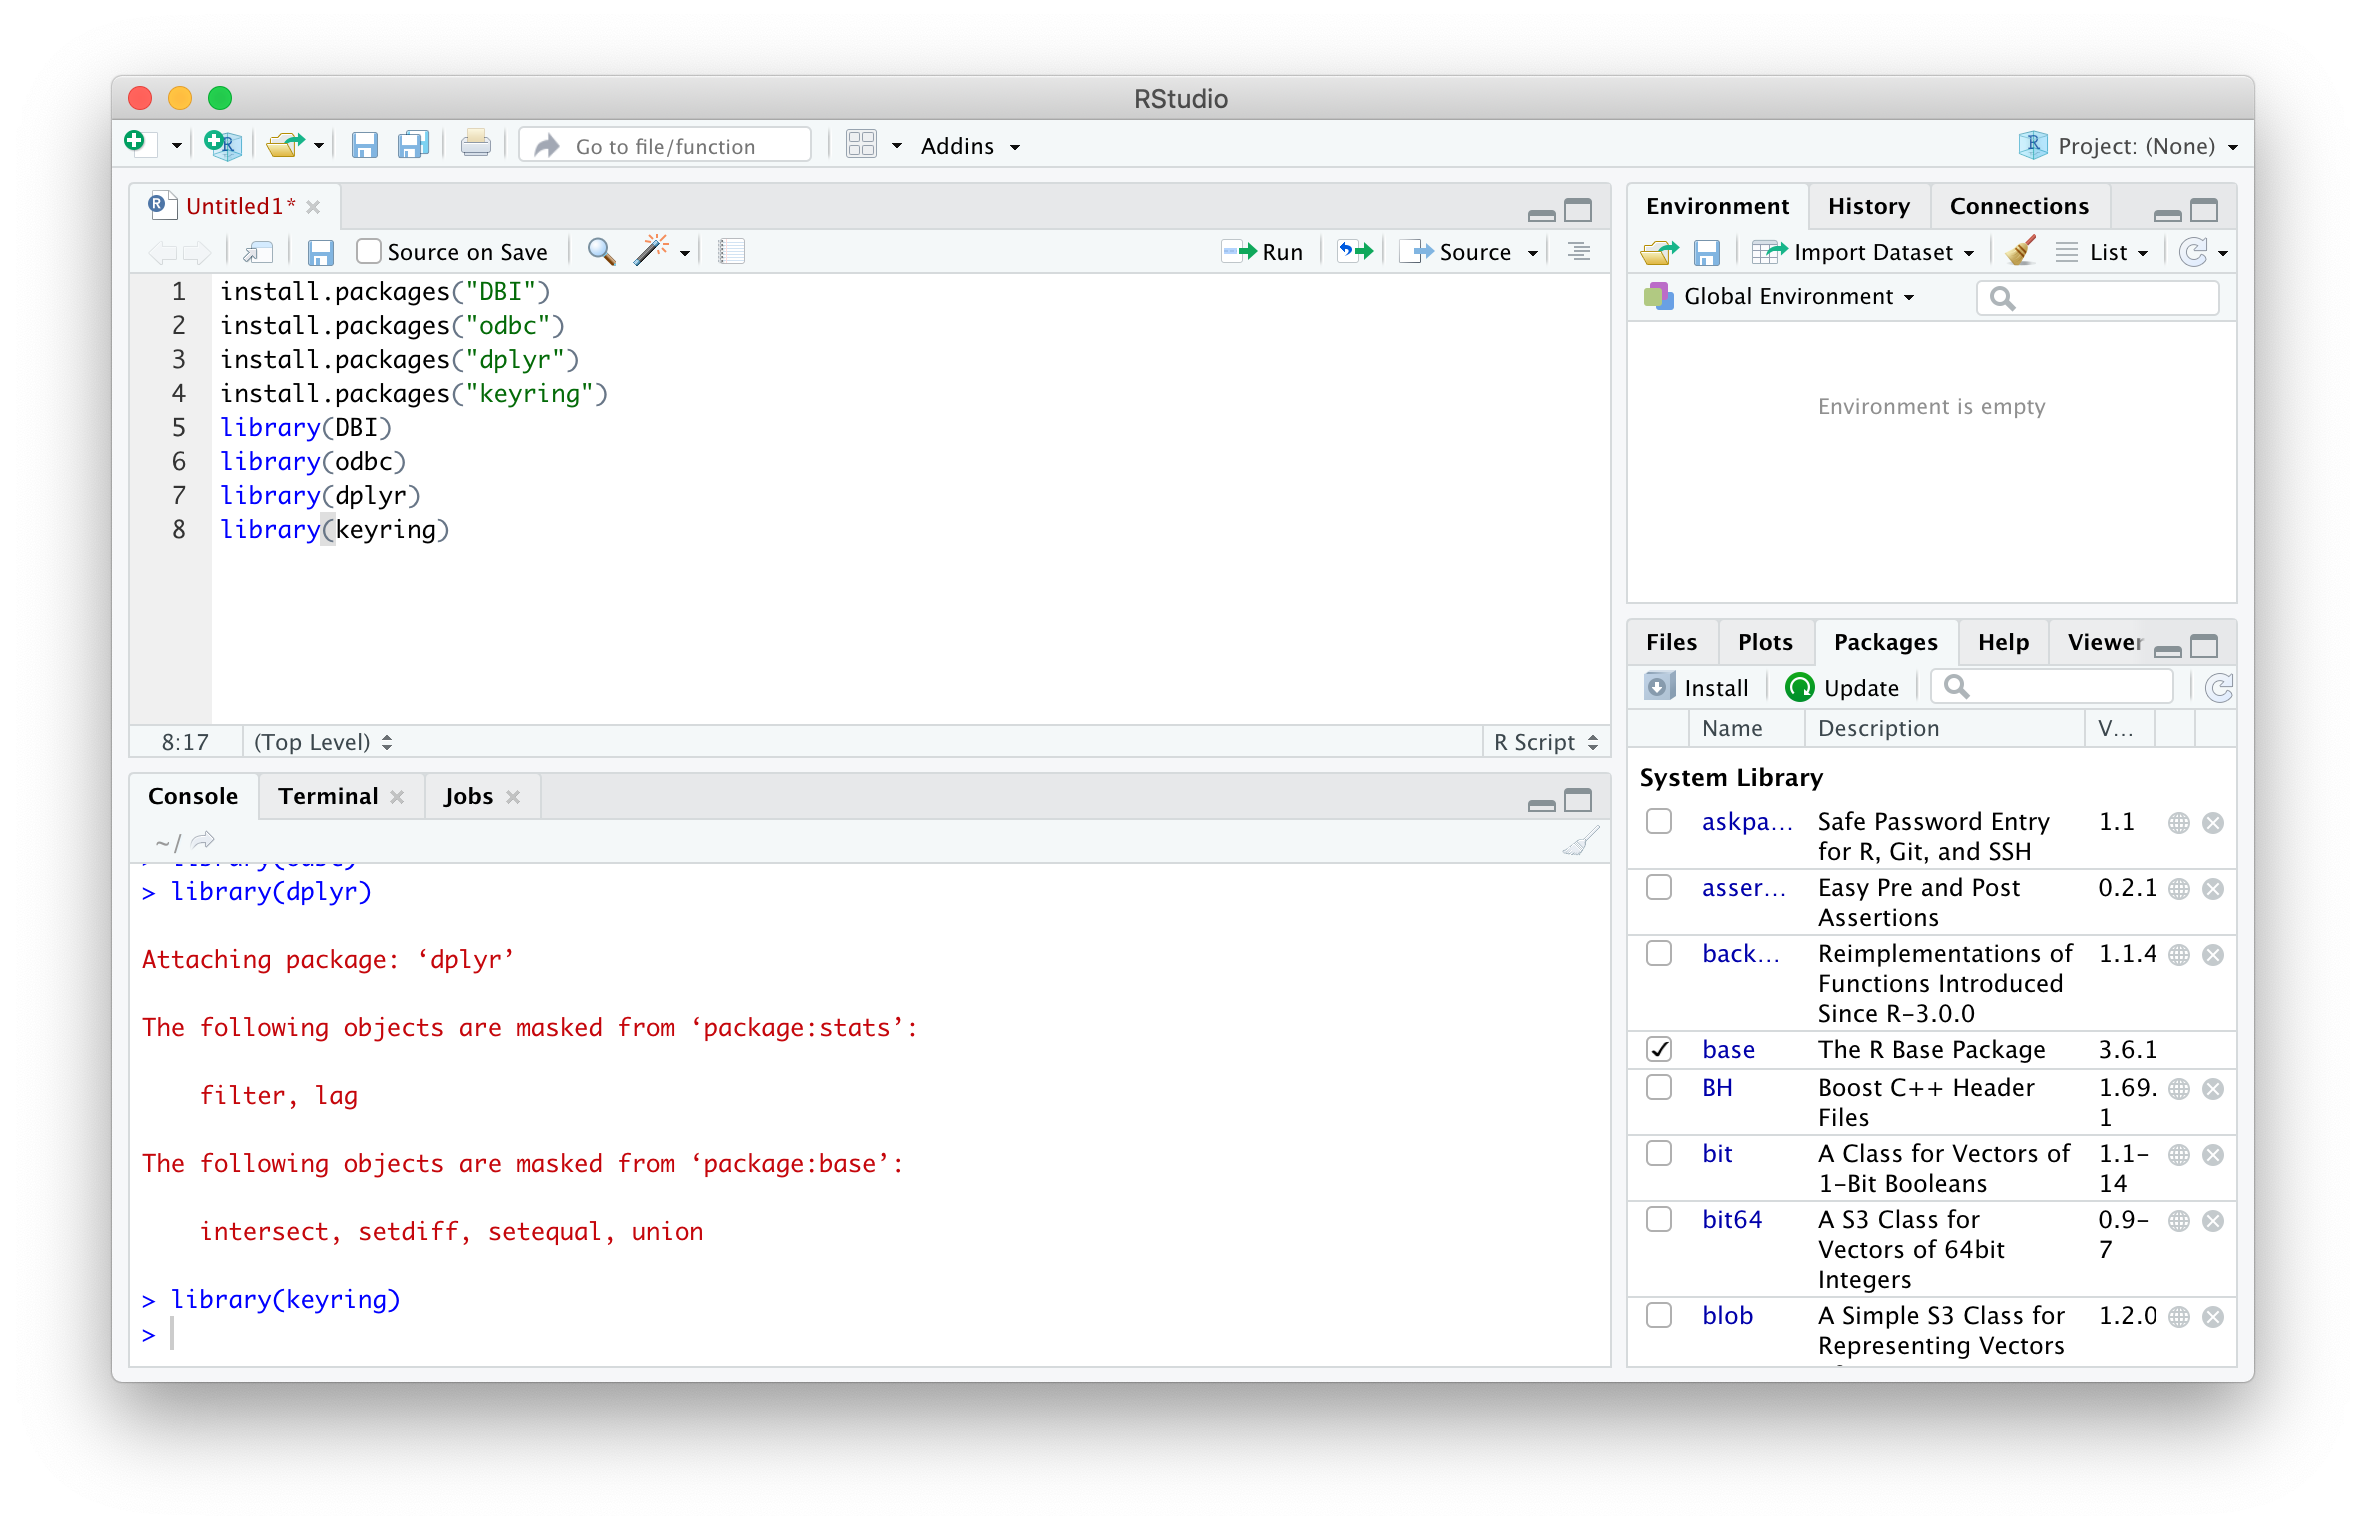Viewport: 2366px width, 1530px height.
Task: Click the Run button
Action: [1264, 252]
